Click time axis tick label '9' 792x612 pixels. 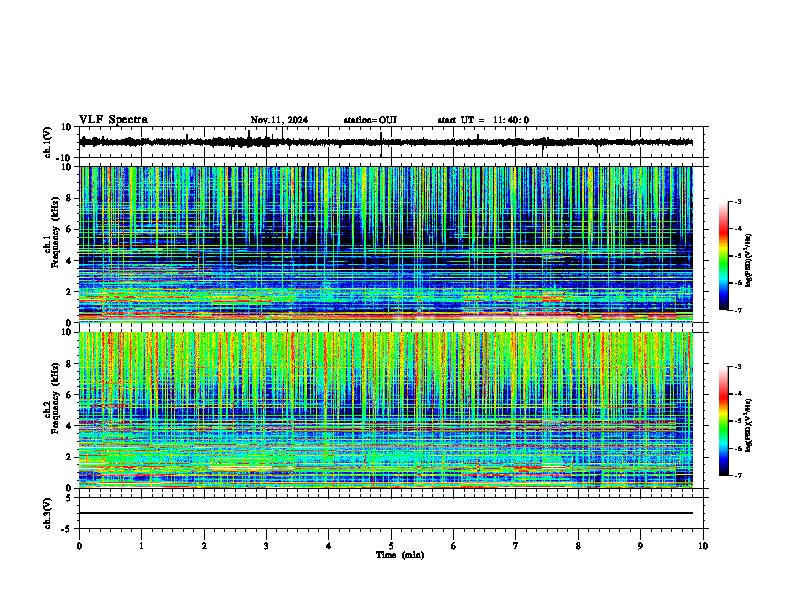640,546
